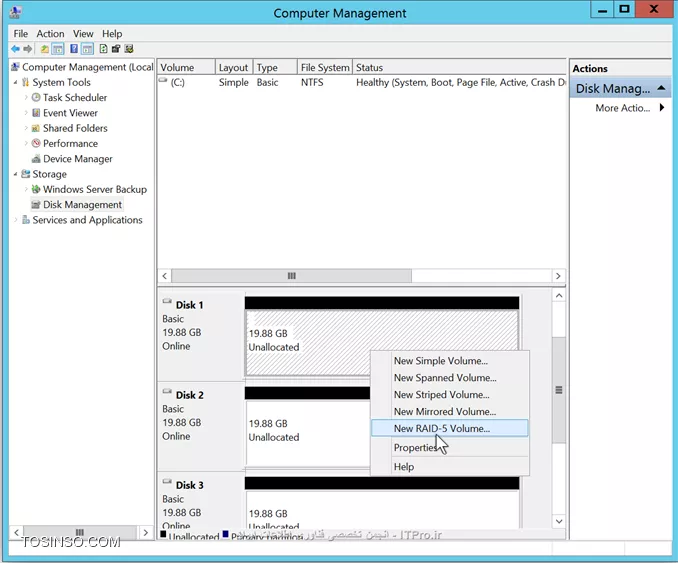Open the View menu
The image size is (678, 563).
pos(83,34)
